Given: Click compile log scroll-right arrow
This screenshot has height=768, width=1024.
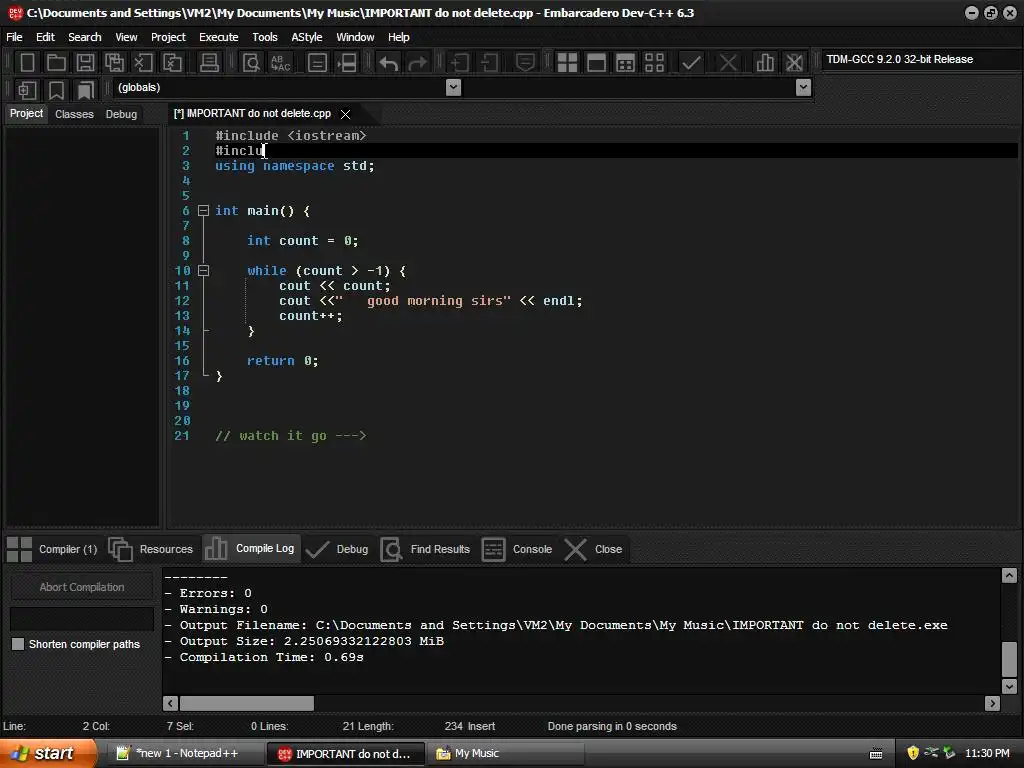Looking at the screenshot, I should 993,703.
